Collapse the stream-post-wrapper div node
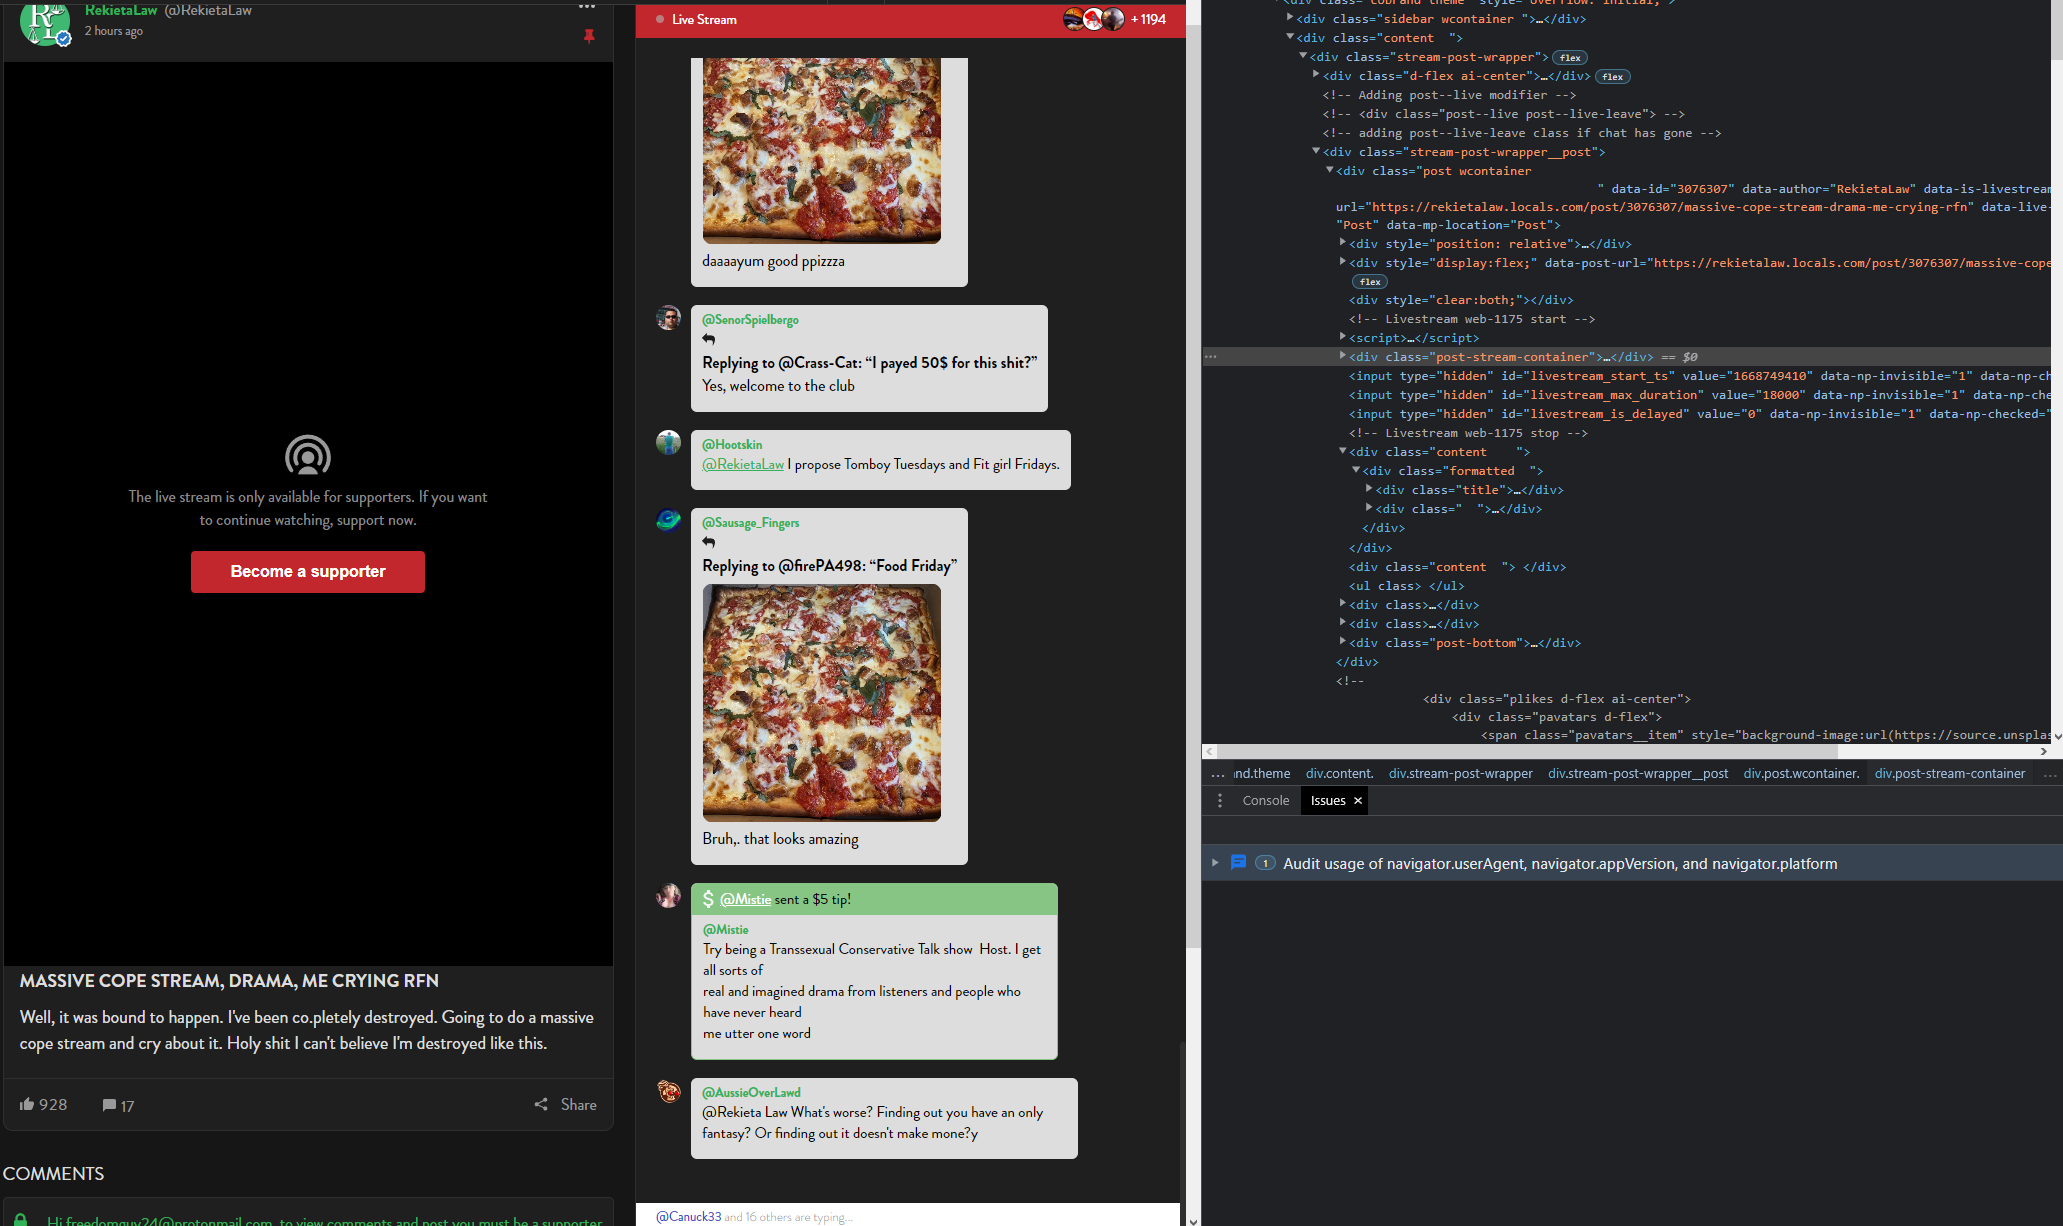Screen dimensions: 2063x1226 (1303, 56)
